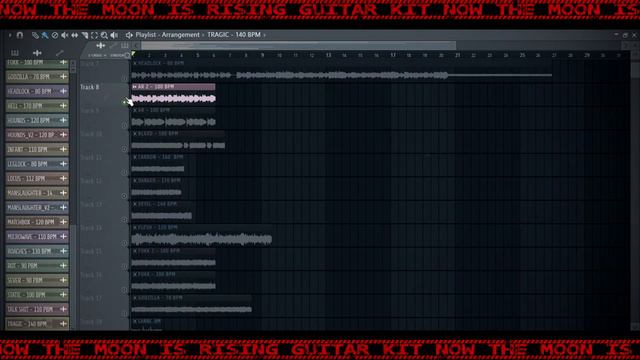Select LOCUS - 112 BPM in picker
The height and width of the screenshot is (360, 640).
pos(37,178)
